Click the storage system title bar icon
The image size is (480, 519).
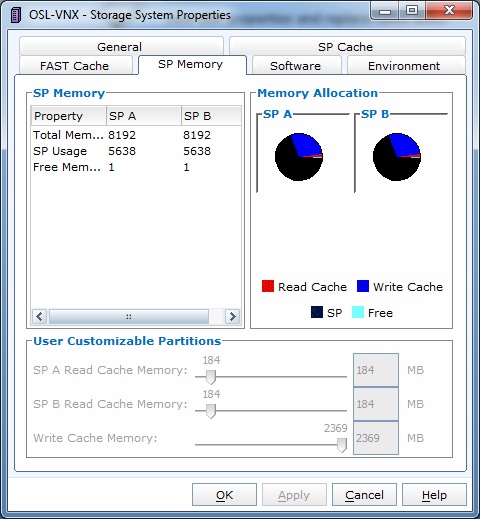pos(15,15)
